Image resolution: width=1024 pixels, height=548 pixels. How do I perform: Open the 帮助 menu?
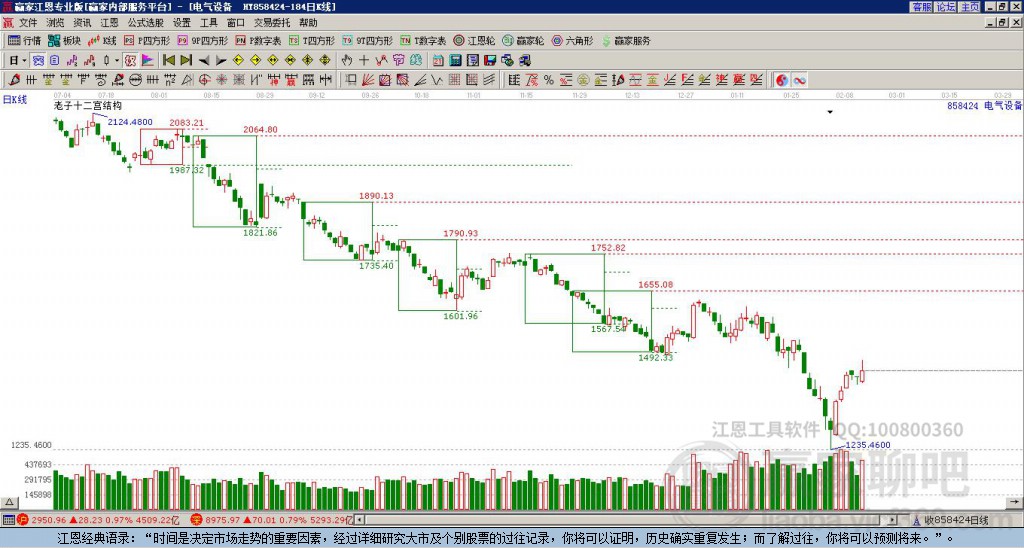[308, 23]
